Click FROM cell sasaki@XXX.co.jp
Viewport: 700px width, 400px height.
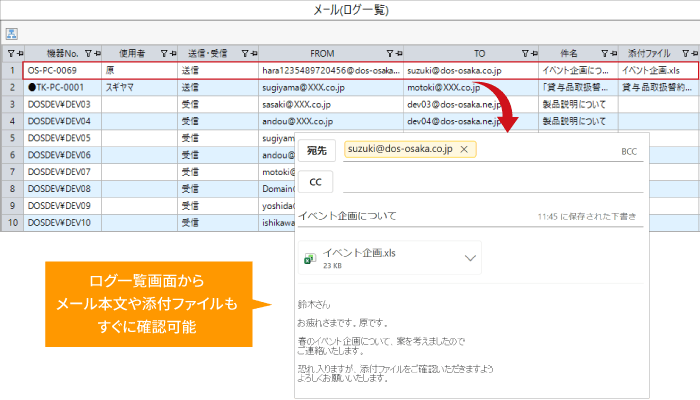coord(331,104)
